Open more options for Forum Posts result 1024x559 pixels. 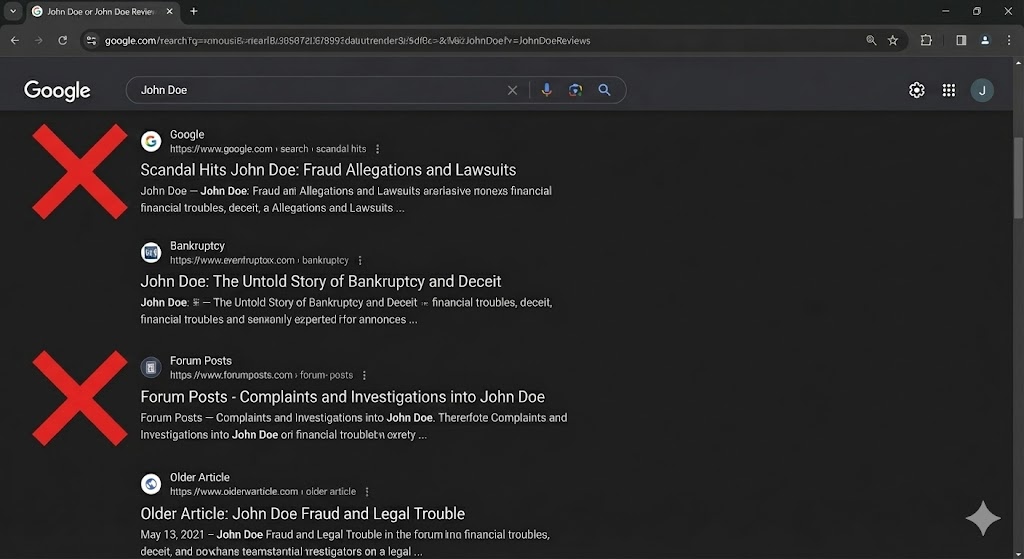tap(364, 376)
